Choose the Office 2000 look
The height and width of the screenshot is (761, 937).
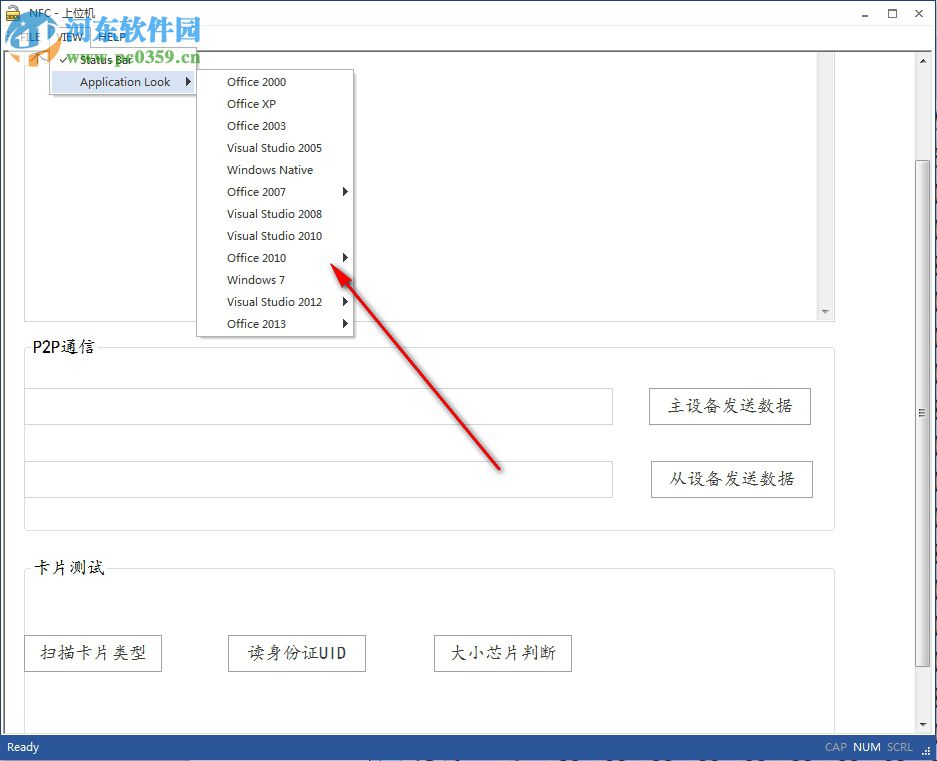[275, 82]
